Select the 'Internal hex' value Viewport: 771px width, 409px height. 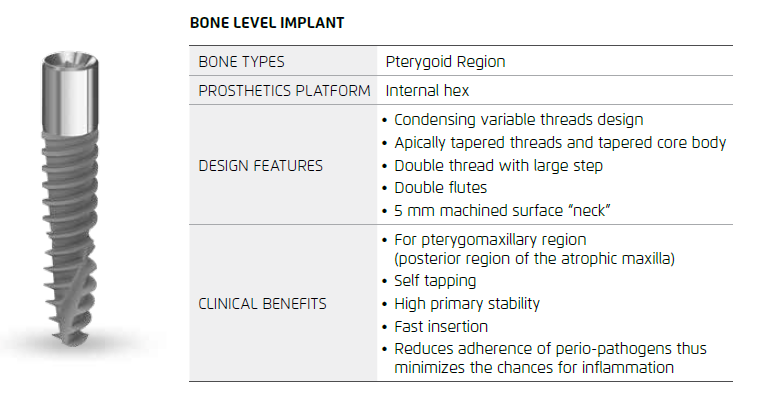[427, 91]
